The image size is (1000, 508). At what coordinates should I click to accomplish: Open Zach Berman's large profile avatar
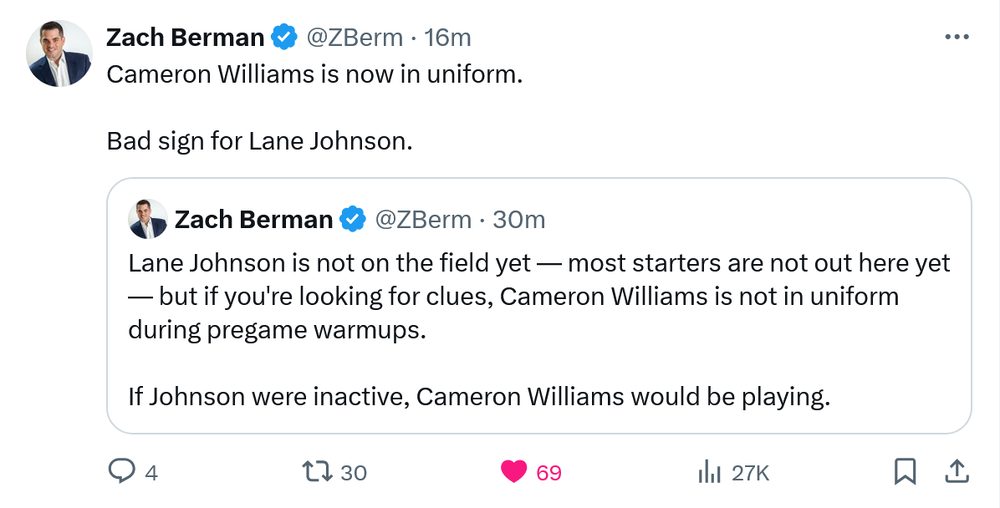point(60,53)
